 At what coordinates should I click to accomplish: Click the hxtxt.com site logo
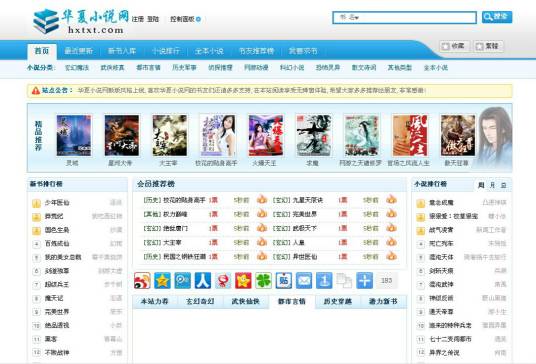[x=81, y=21]
